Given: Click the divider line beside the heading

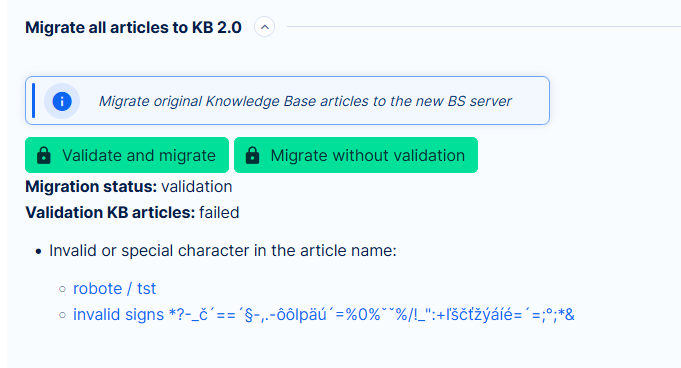Looking at the screenshot, I should (x=484, y=27).
